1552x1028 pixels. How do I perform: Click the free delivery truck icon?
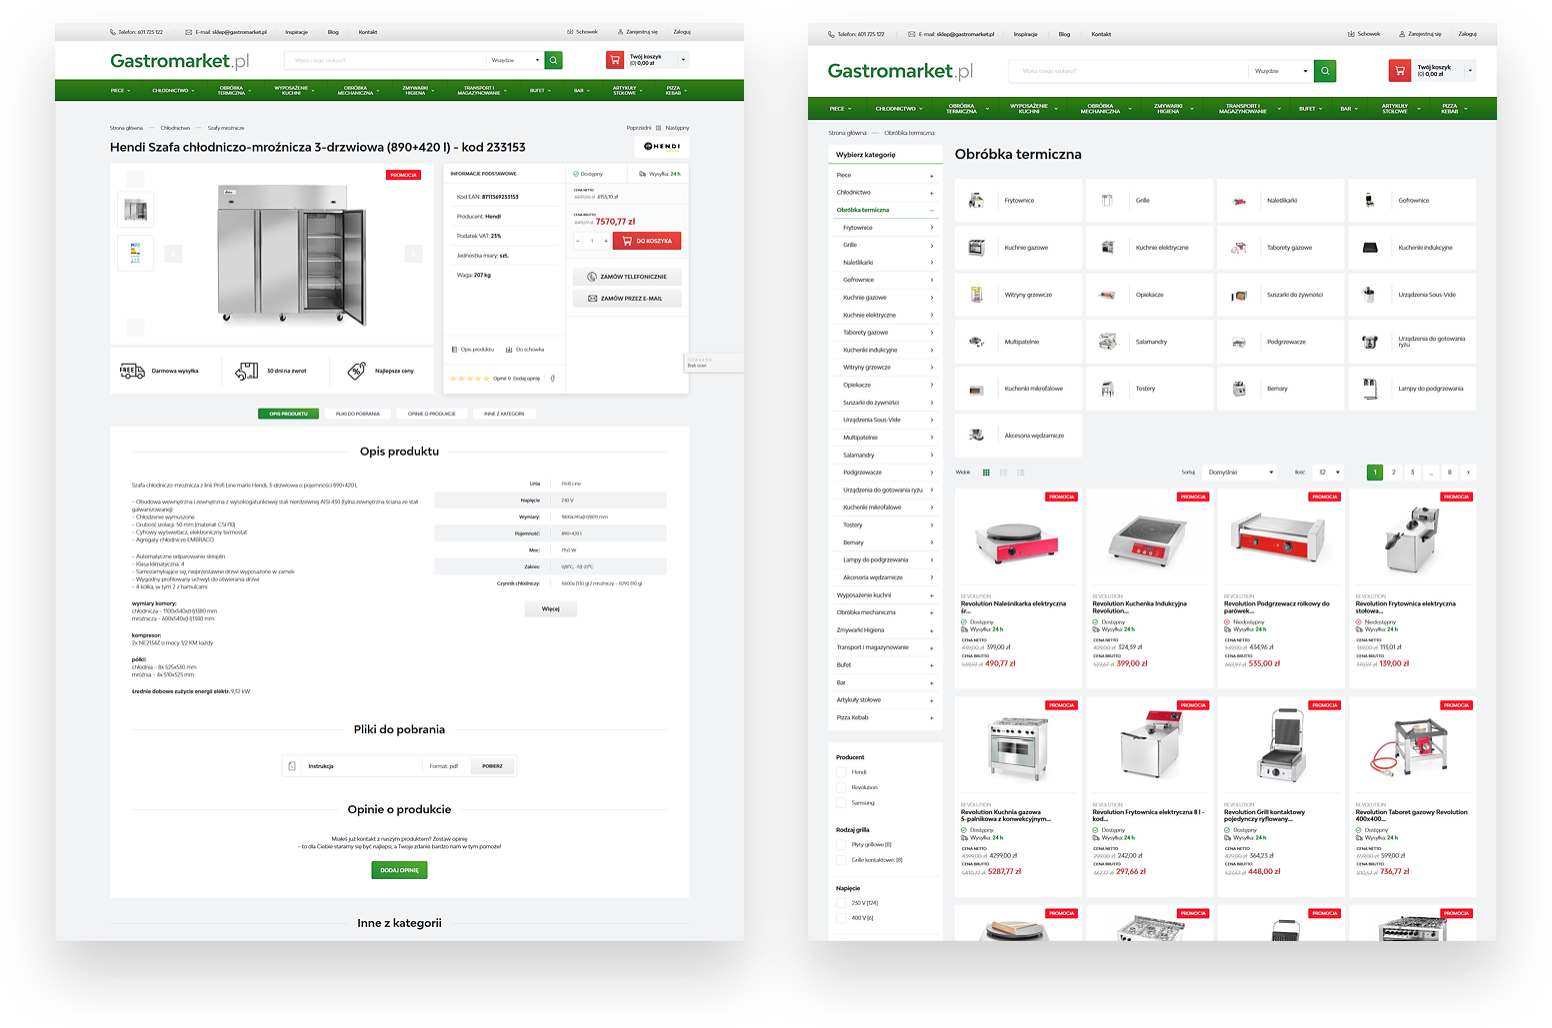point(132,371)
